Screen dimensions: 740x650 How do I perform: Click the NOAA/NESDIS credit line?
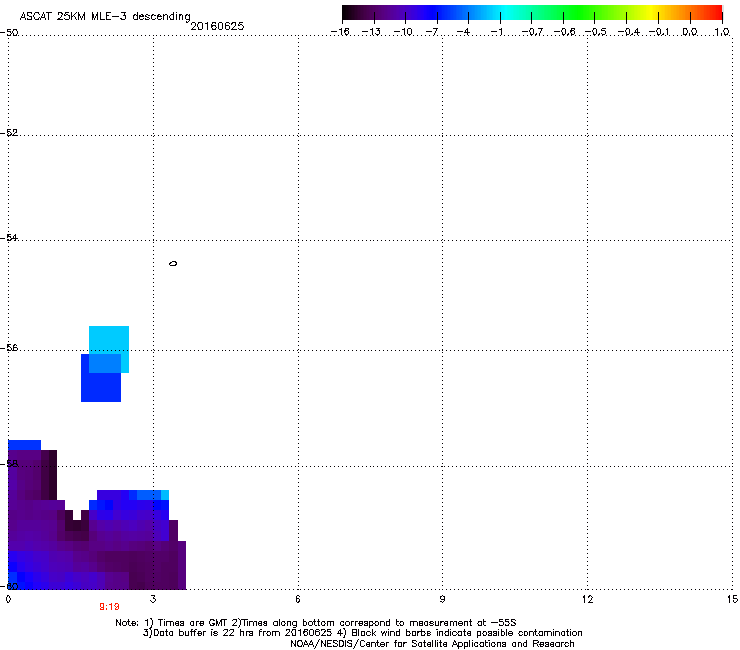click(x=432, y=644)
